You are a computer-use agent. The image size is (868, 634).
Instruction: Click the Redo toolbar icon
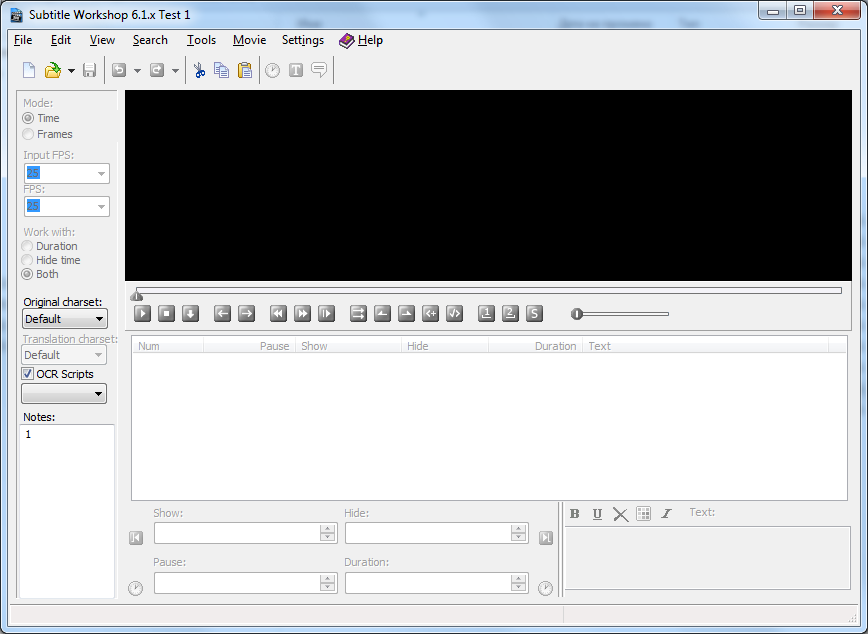(157, 70)
